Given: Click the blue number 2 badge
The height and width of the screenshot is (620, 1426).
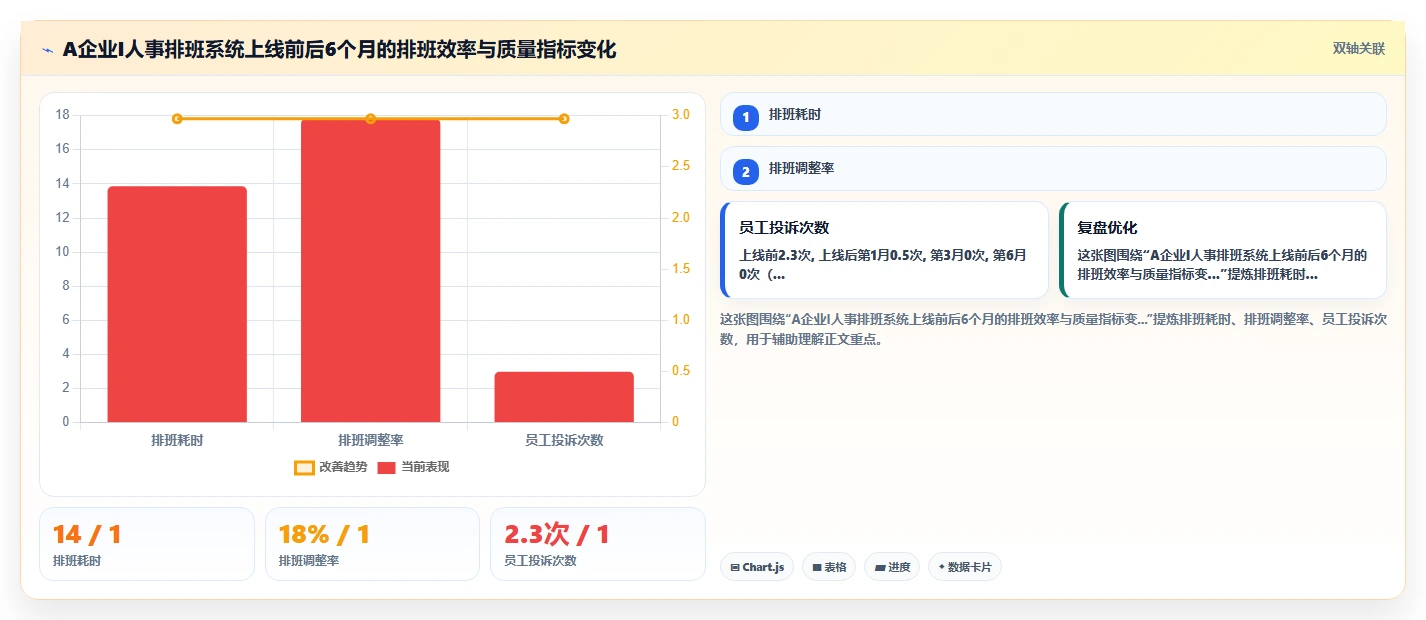Looking at the screenshot, I should [745, 171].
